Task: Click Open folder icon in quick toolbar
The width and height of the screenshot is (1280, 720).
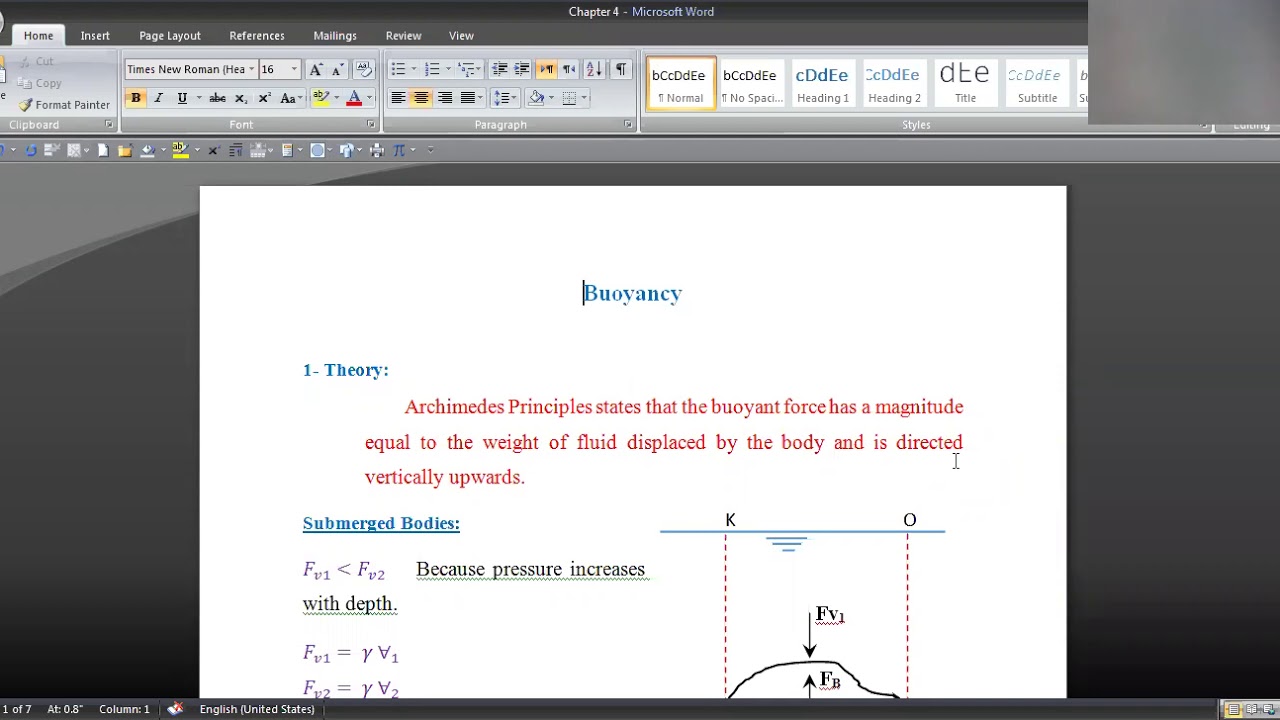Action: 124,150
